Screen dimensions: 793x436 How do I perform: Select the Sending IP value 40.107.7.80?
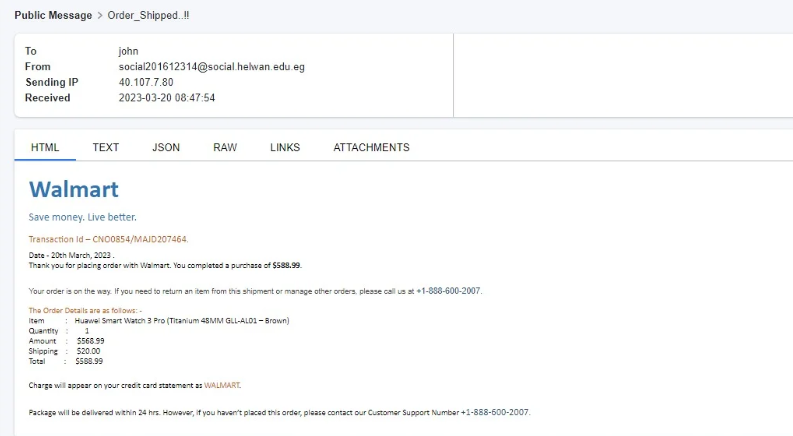click(x=146, y=82)
